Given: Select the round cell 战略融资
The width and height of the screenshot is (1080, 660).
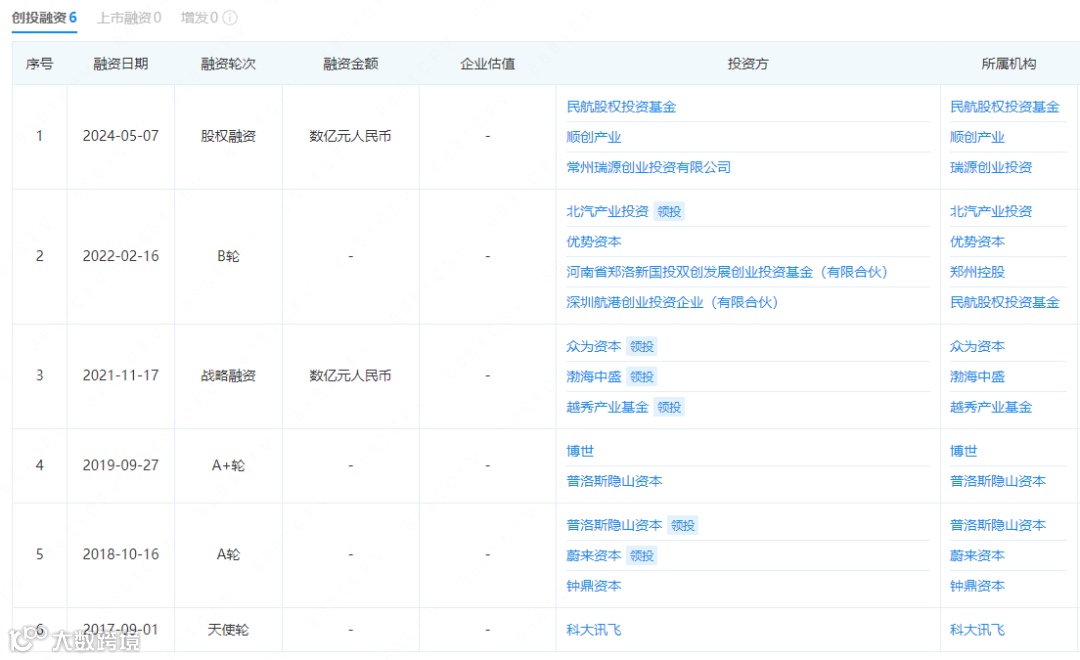Looking at the screenshot, I should 228,375.
